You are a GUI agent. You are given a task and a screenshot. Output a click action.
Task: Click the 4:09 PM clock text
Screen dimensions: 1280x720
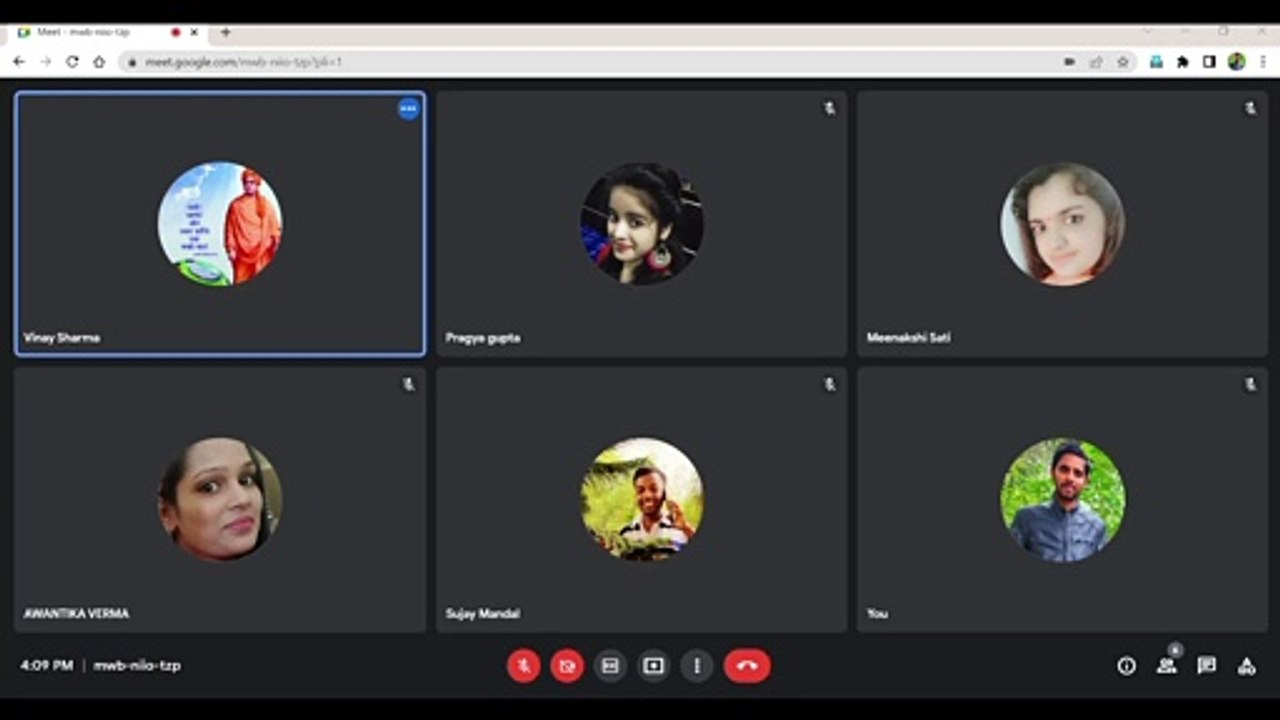[47, 665]
